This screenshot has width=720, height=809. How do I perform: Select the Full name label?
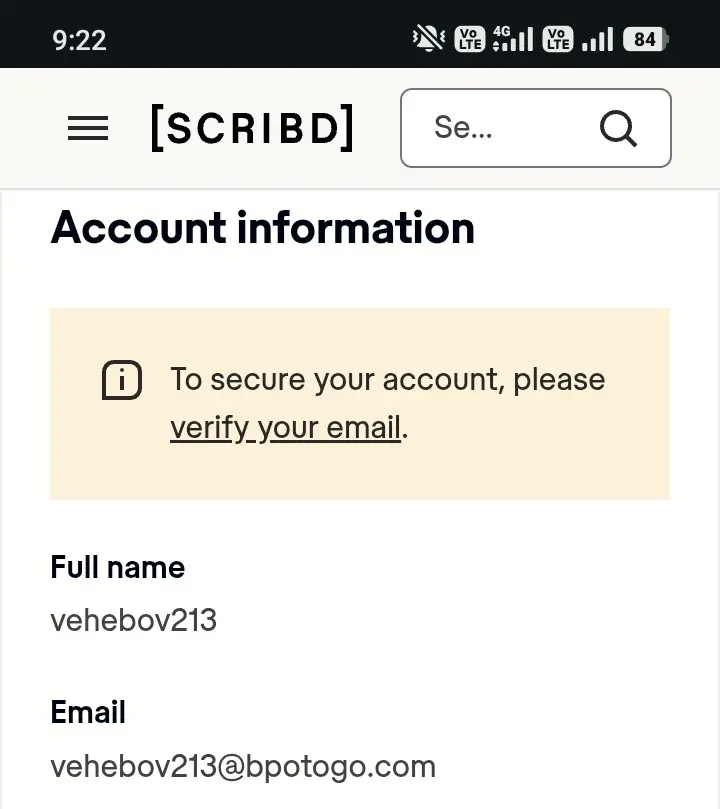[x=118, y=567]
